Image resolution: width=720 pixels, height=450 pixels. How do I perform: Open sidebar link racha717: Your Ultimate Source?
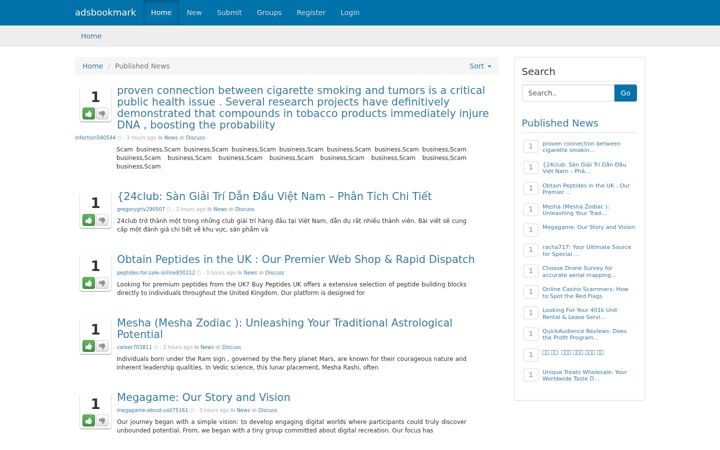coord(587,250)
